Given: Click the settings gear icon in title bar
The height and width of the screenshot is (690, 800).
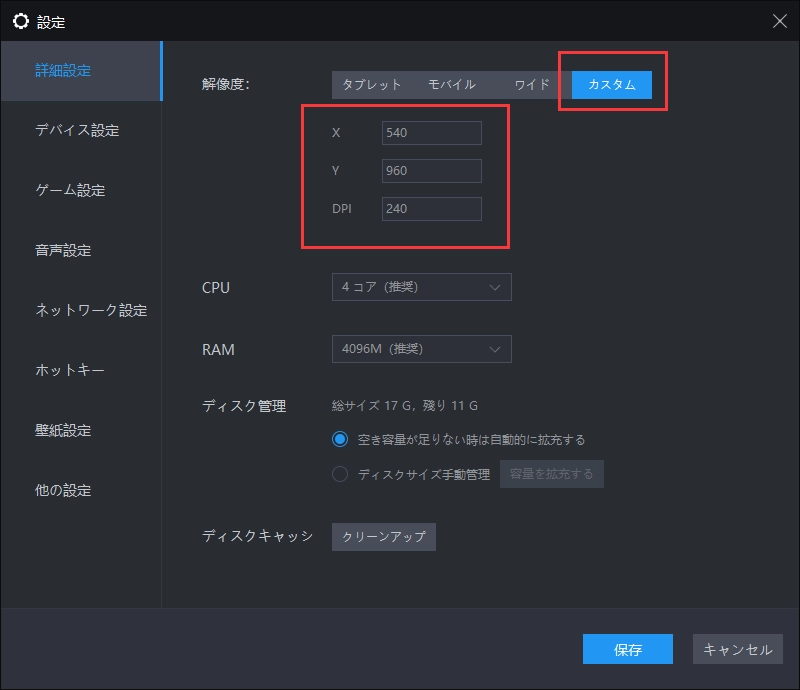Looking at the screenshot, I should (18, 21).
